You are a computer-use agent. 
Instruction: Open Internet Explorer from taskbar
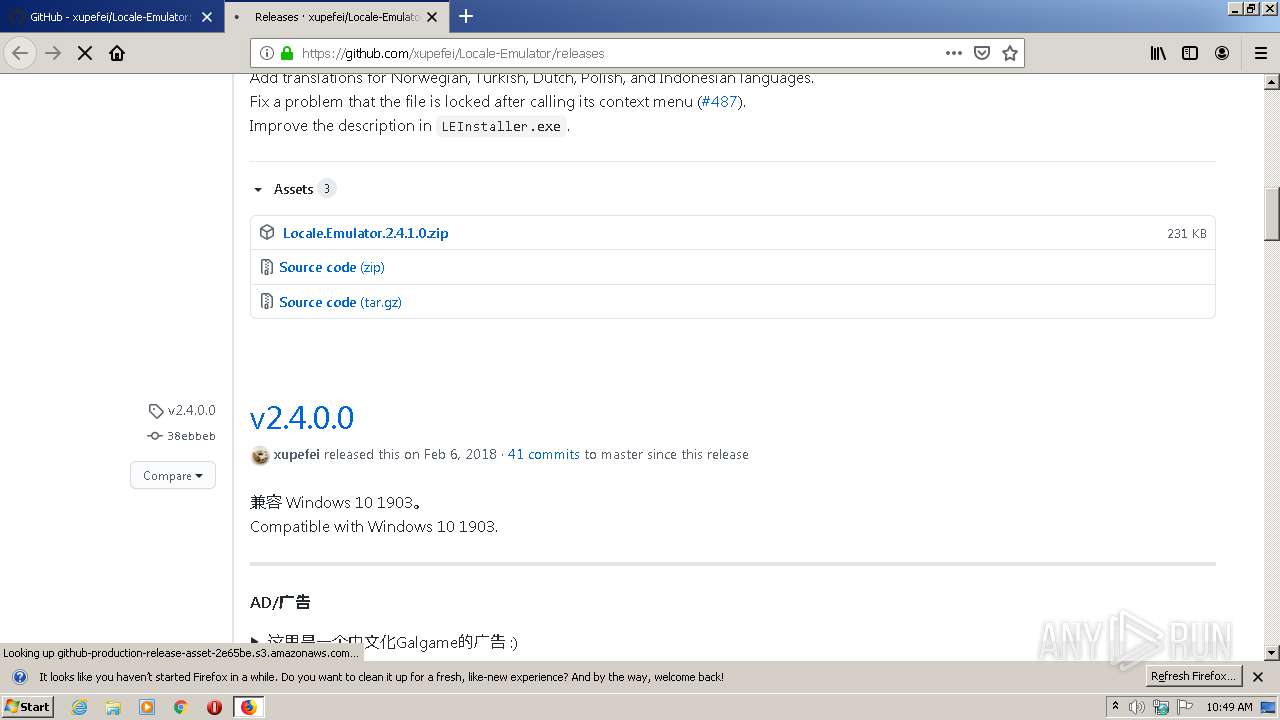point(79,707)
